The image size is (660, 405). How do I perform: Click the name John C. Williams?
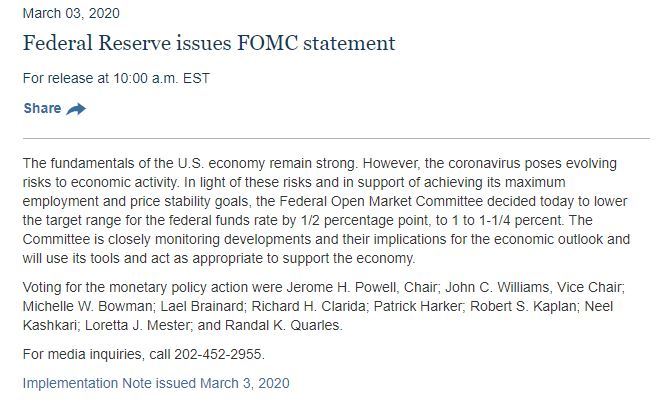click(497, 287)
